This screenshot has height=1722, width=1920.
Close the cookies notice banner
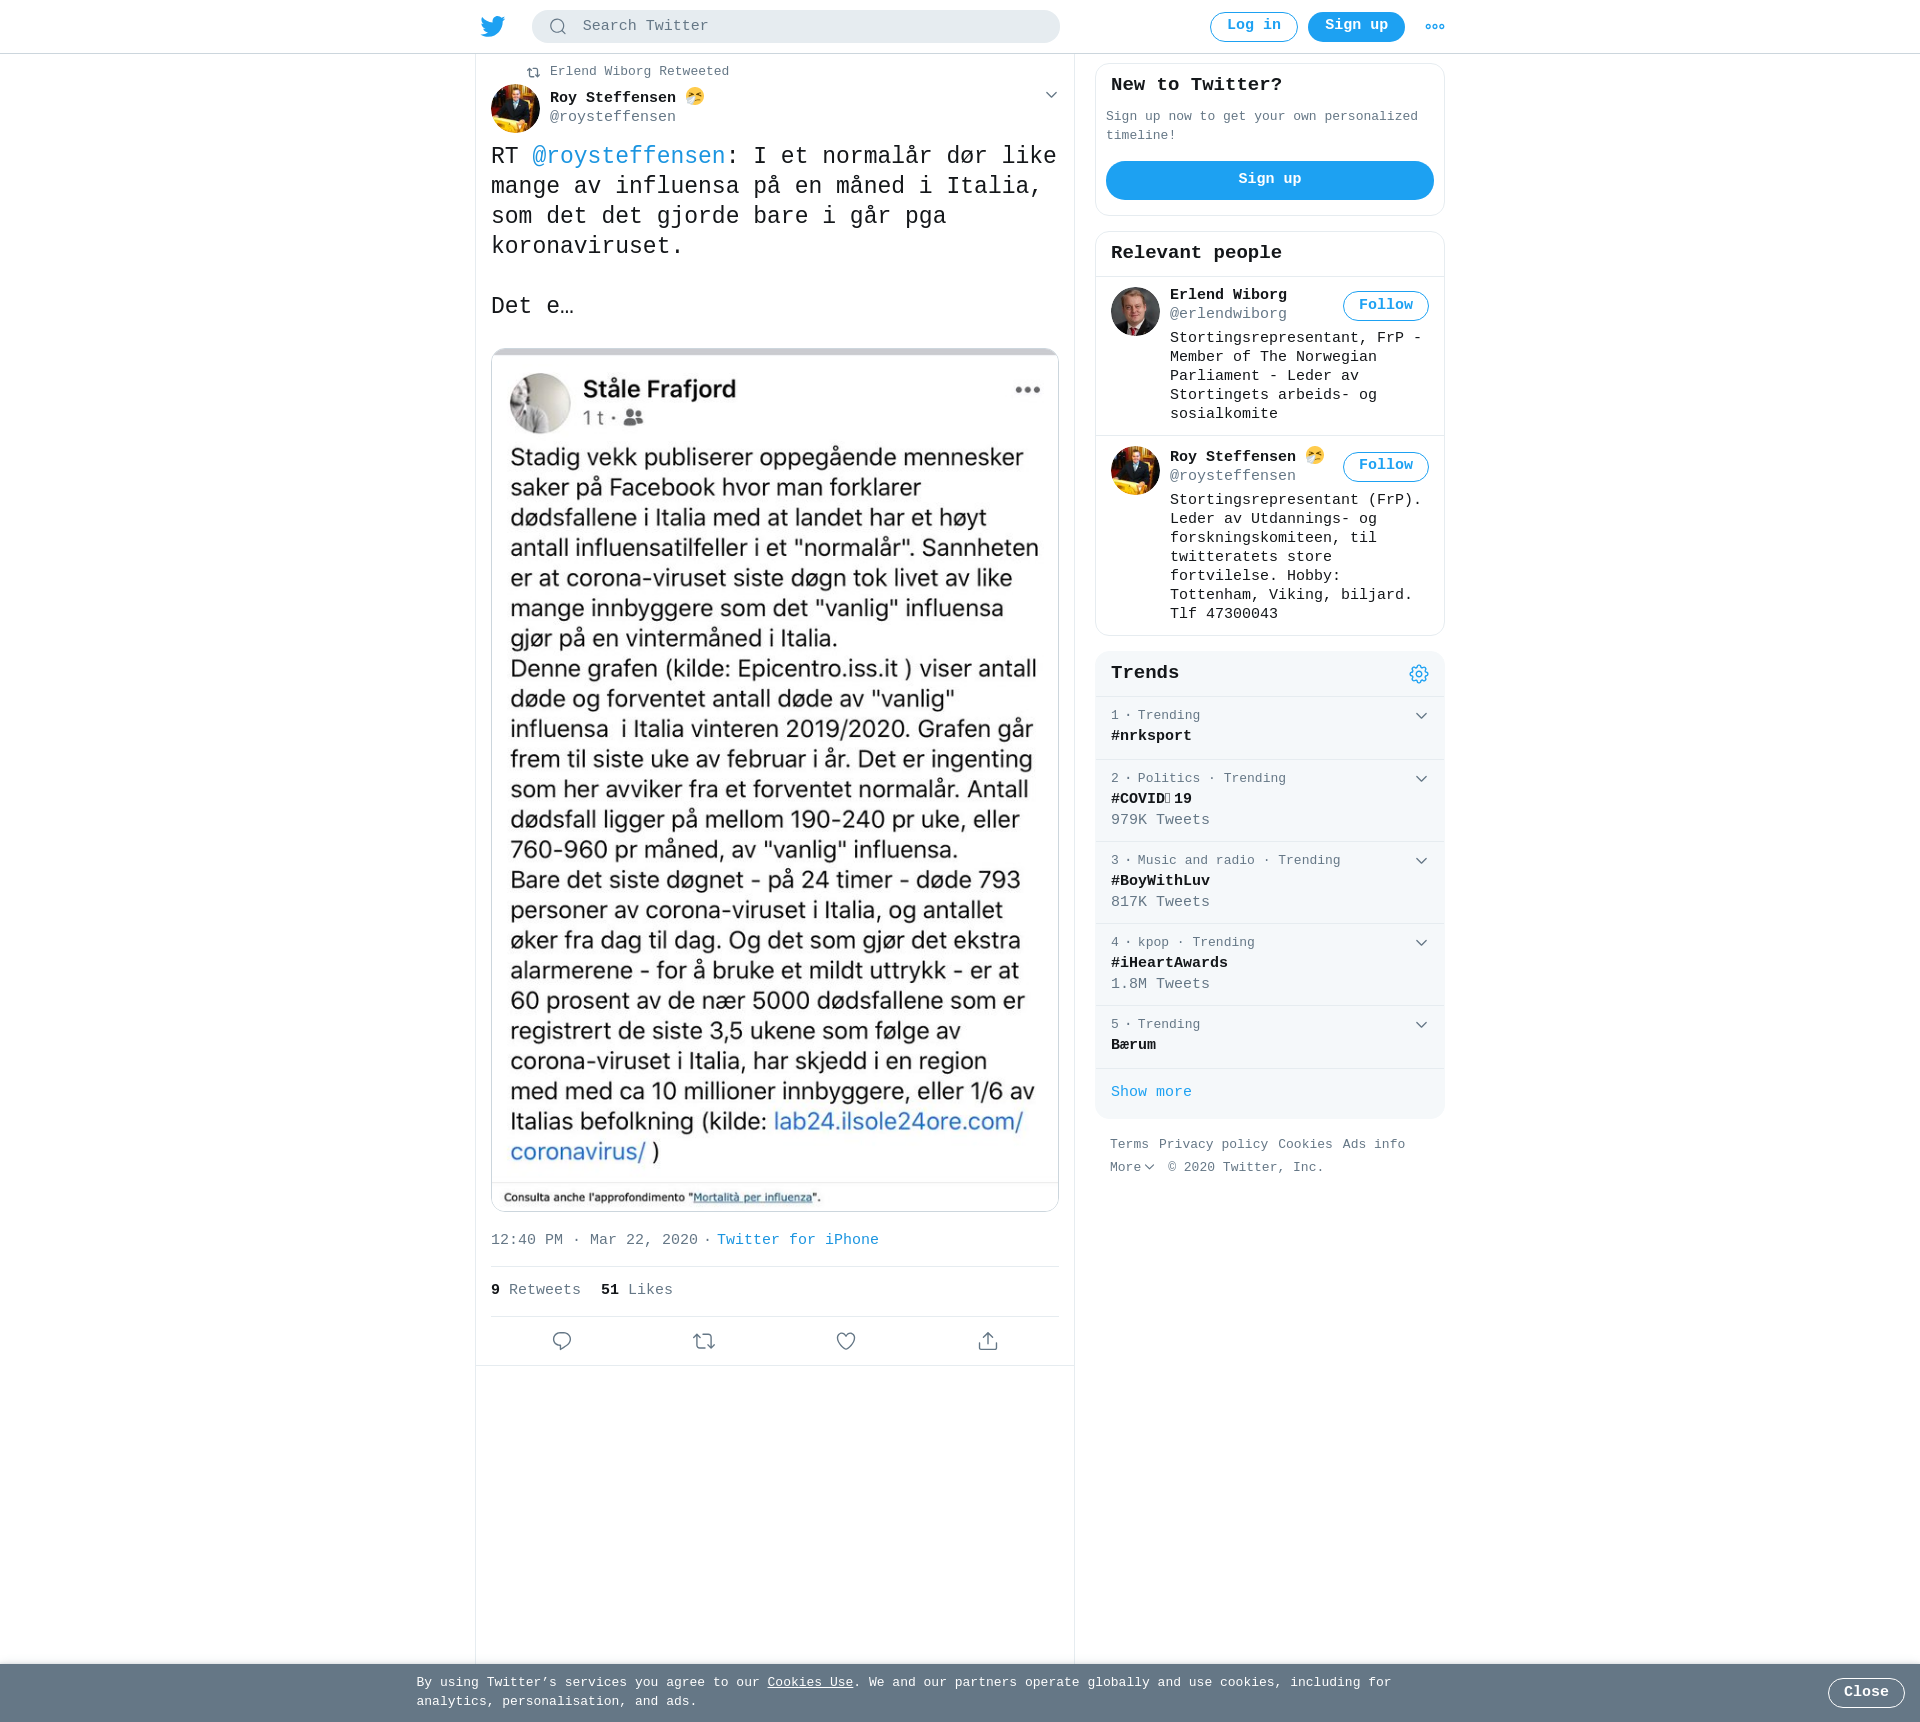1866,1692
